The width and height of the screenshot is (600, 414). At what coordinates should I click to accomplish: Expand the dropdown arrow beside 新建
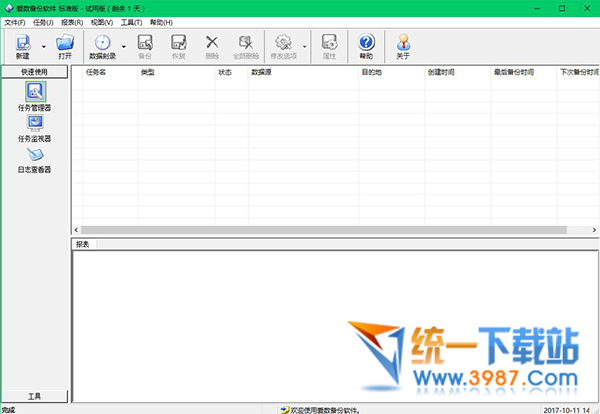click(43, 46)
